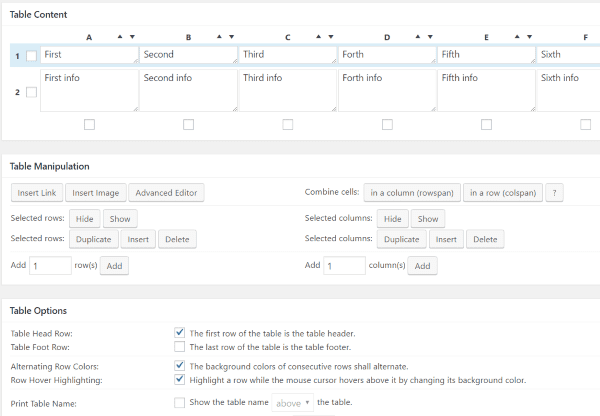Select row 1 checkbox
Screen dimensions: 600x416
(31, 56)
